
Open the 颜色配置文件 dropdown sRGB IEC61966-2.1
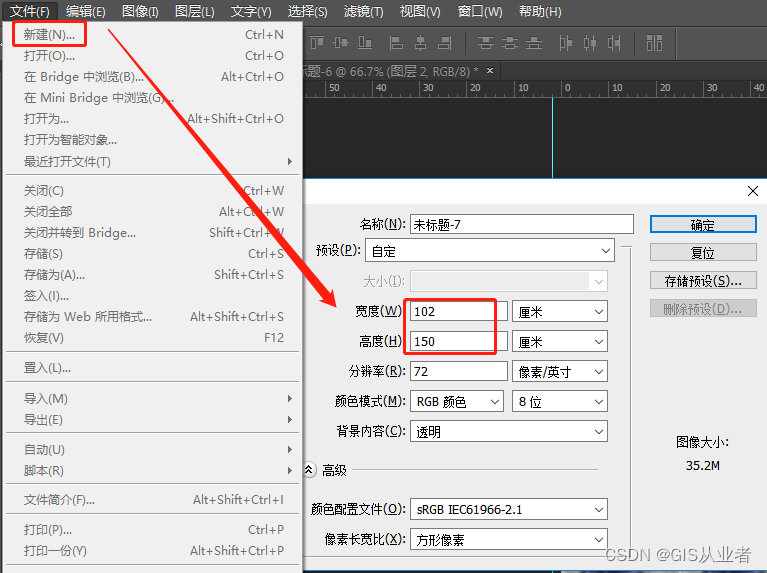pos(509,509)
